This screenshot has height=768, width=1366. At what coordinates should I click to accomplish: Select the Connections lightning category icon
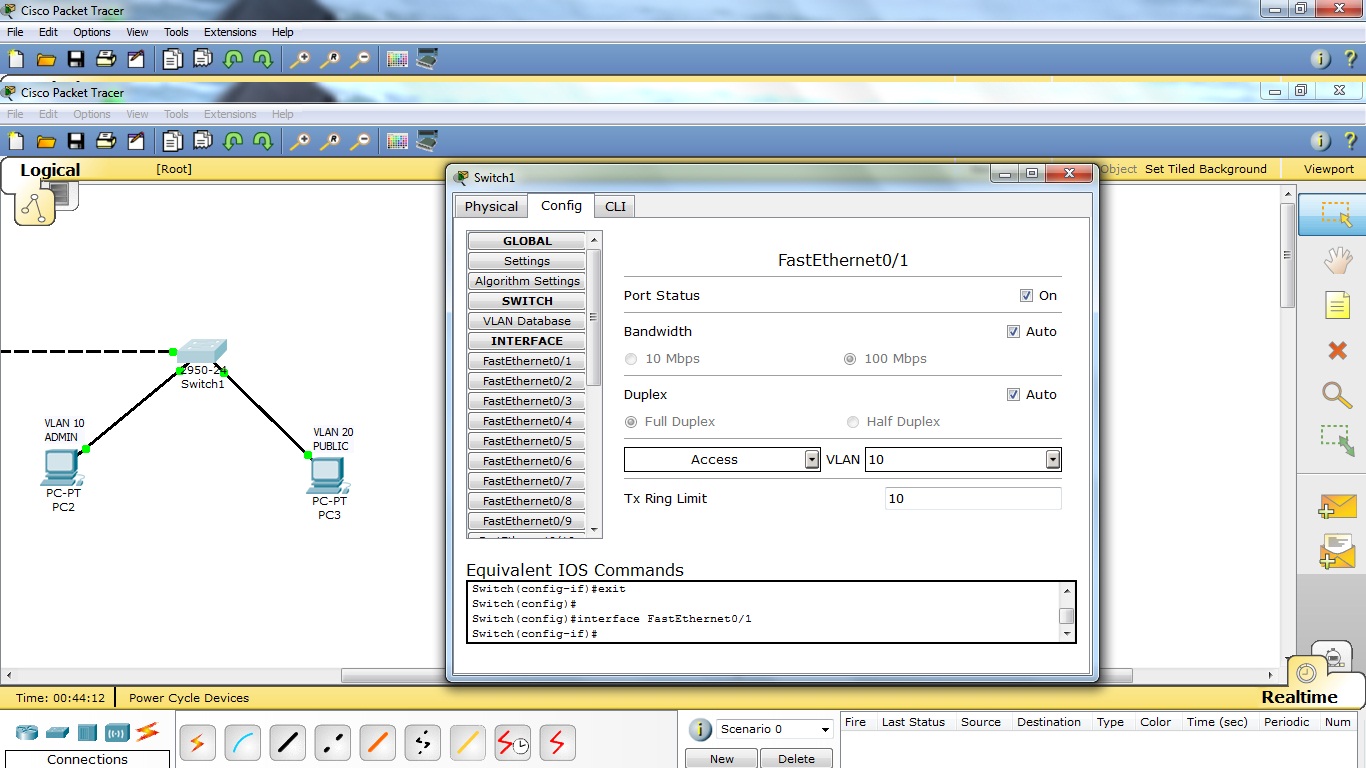(x=148, y=731)
